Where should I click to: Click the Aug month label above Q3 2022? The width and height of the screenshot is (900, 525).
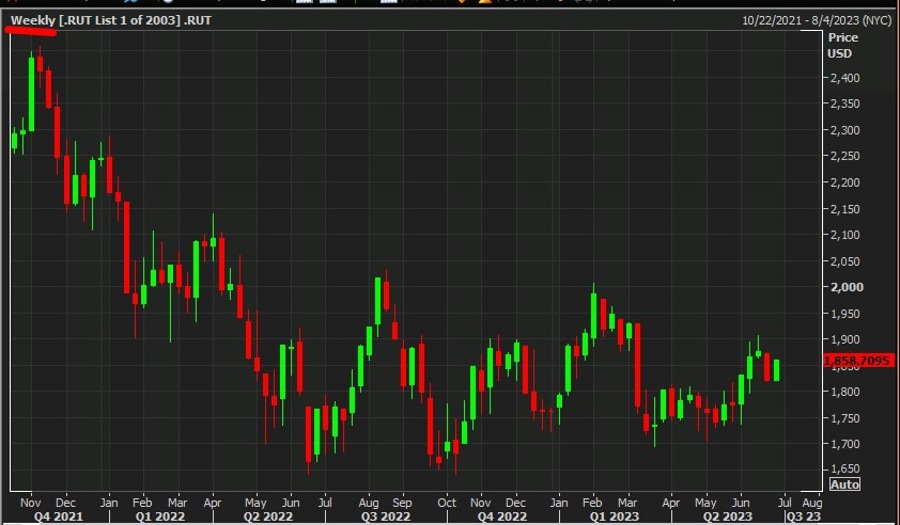[x=368, y=503]
